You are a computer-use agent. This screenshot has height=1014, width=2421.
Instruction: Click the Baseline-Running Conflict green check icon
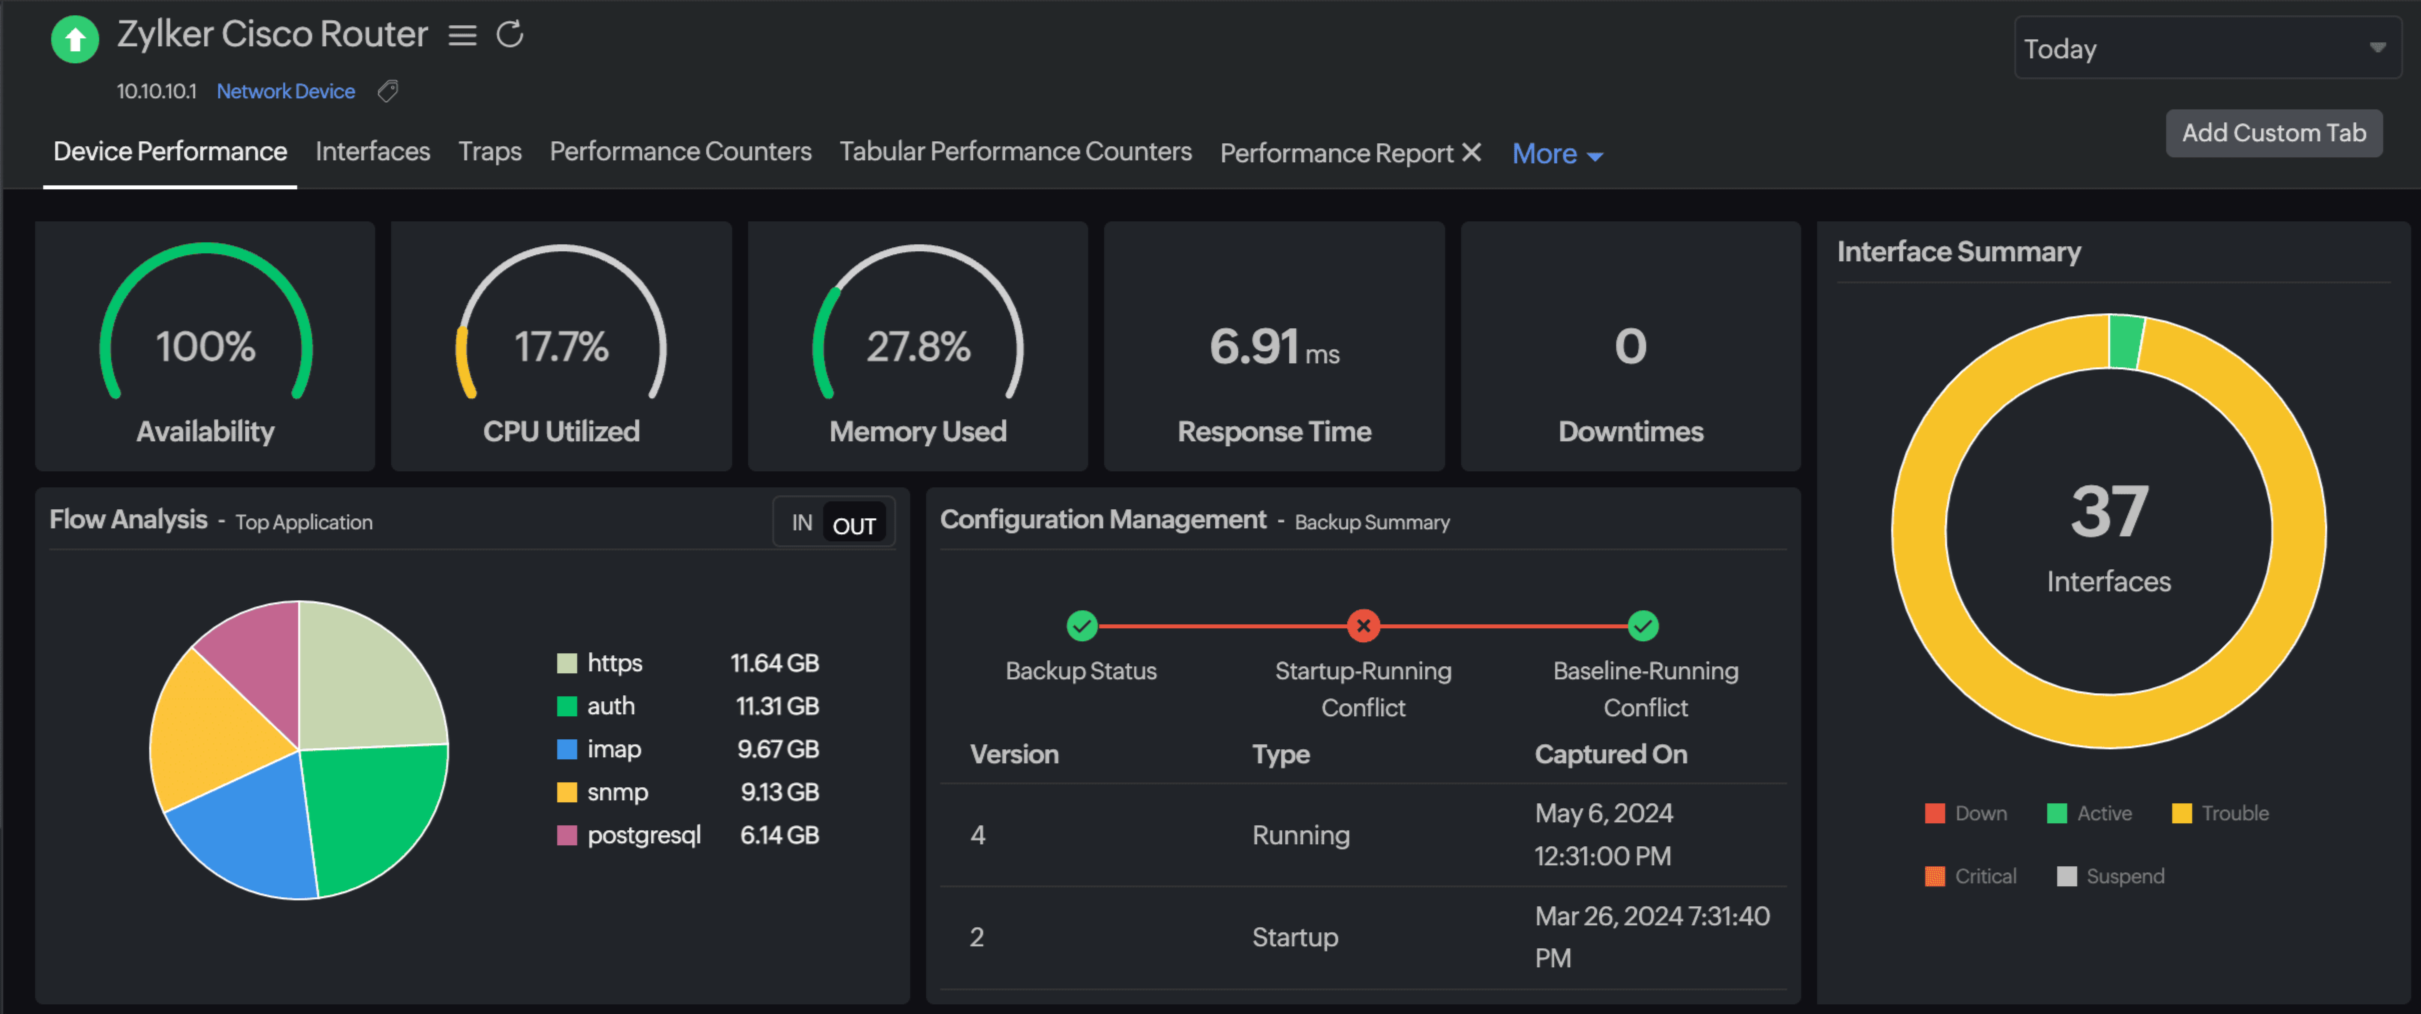[1643, 626]
